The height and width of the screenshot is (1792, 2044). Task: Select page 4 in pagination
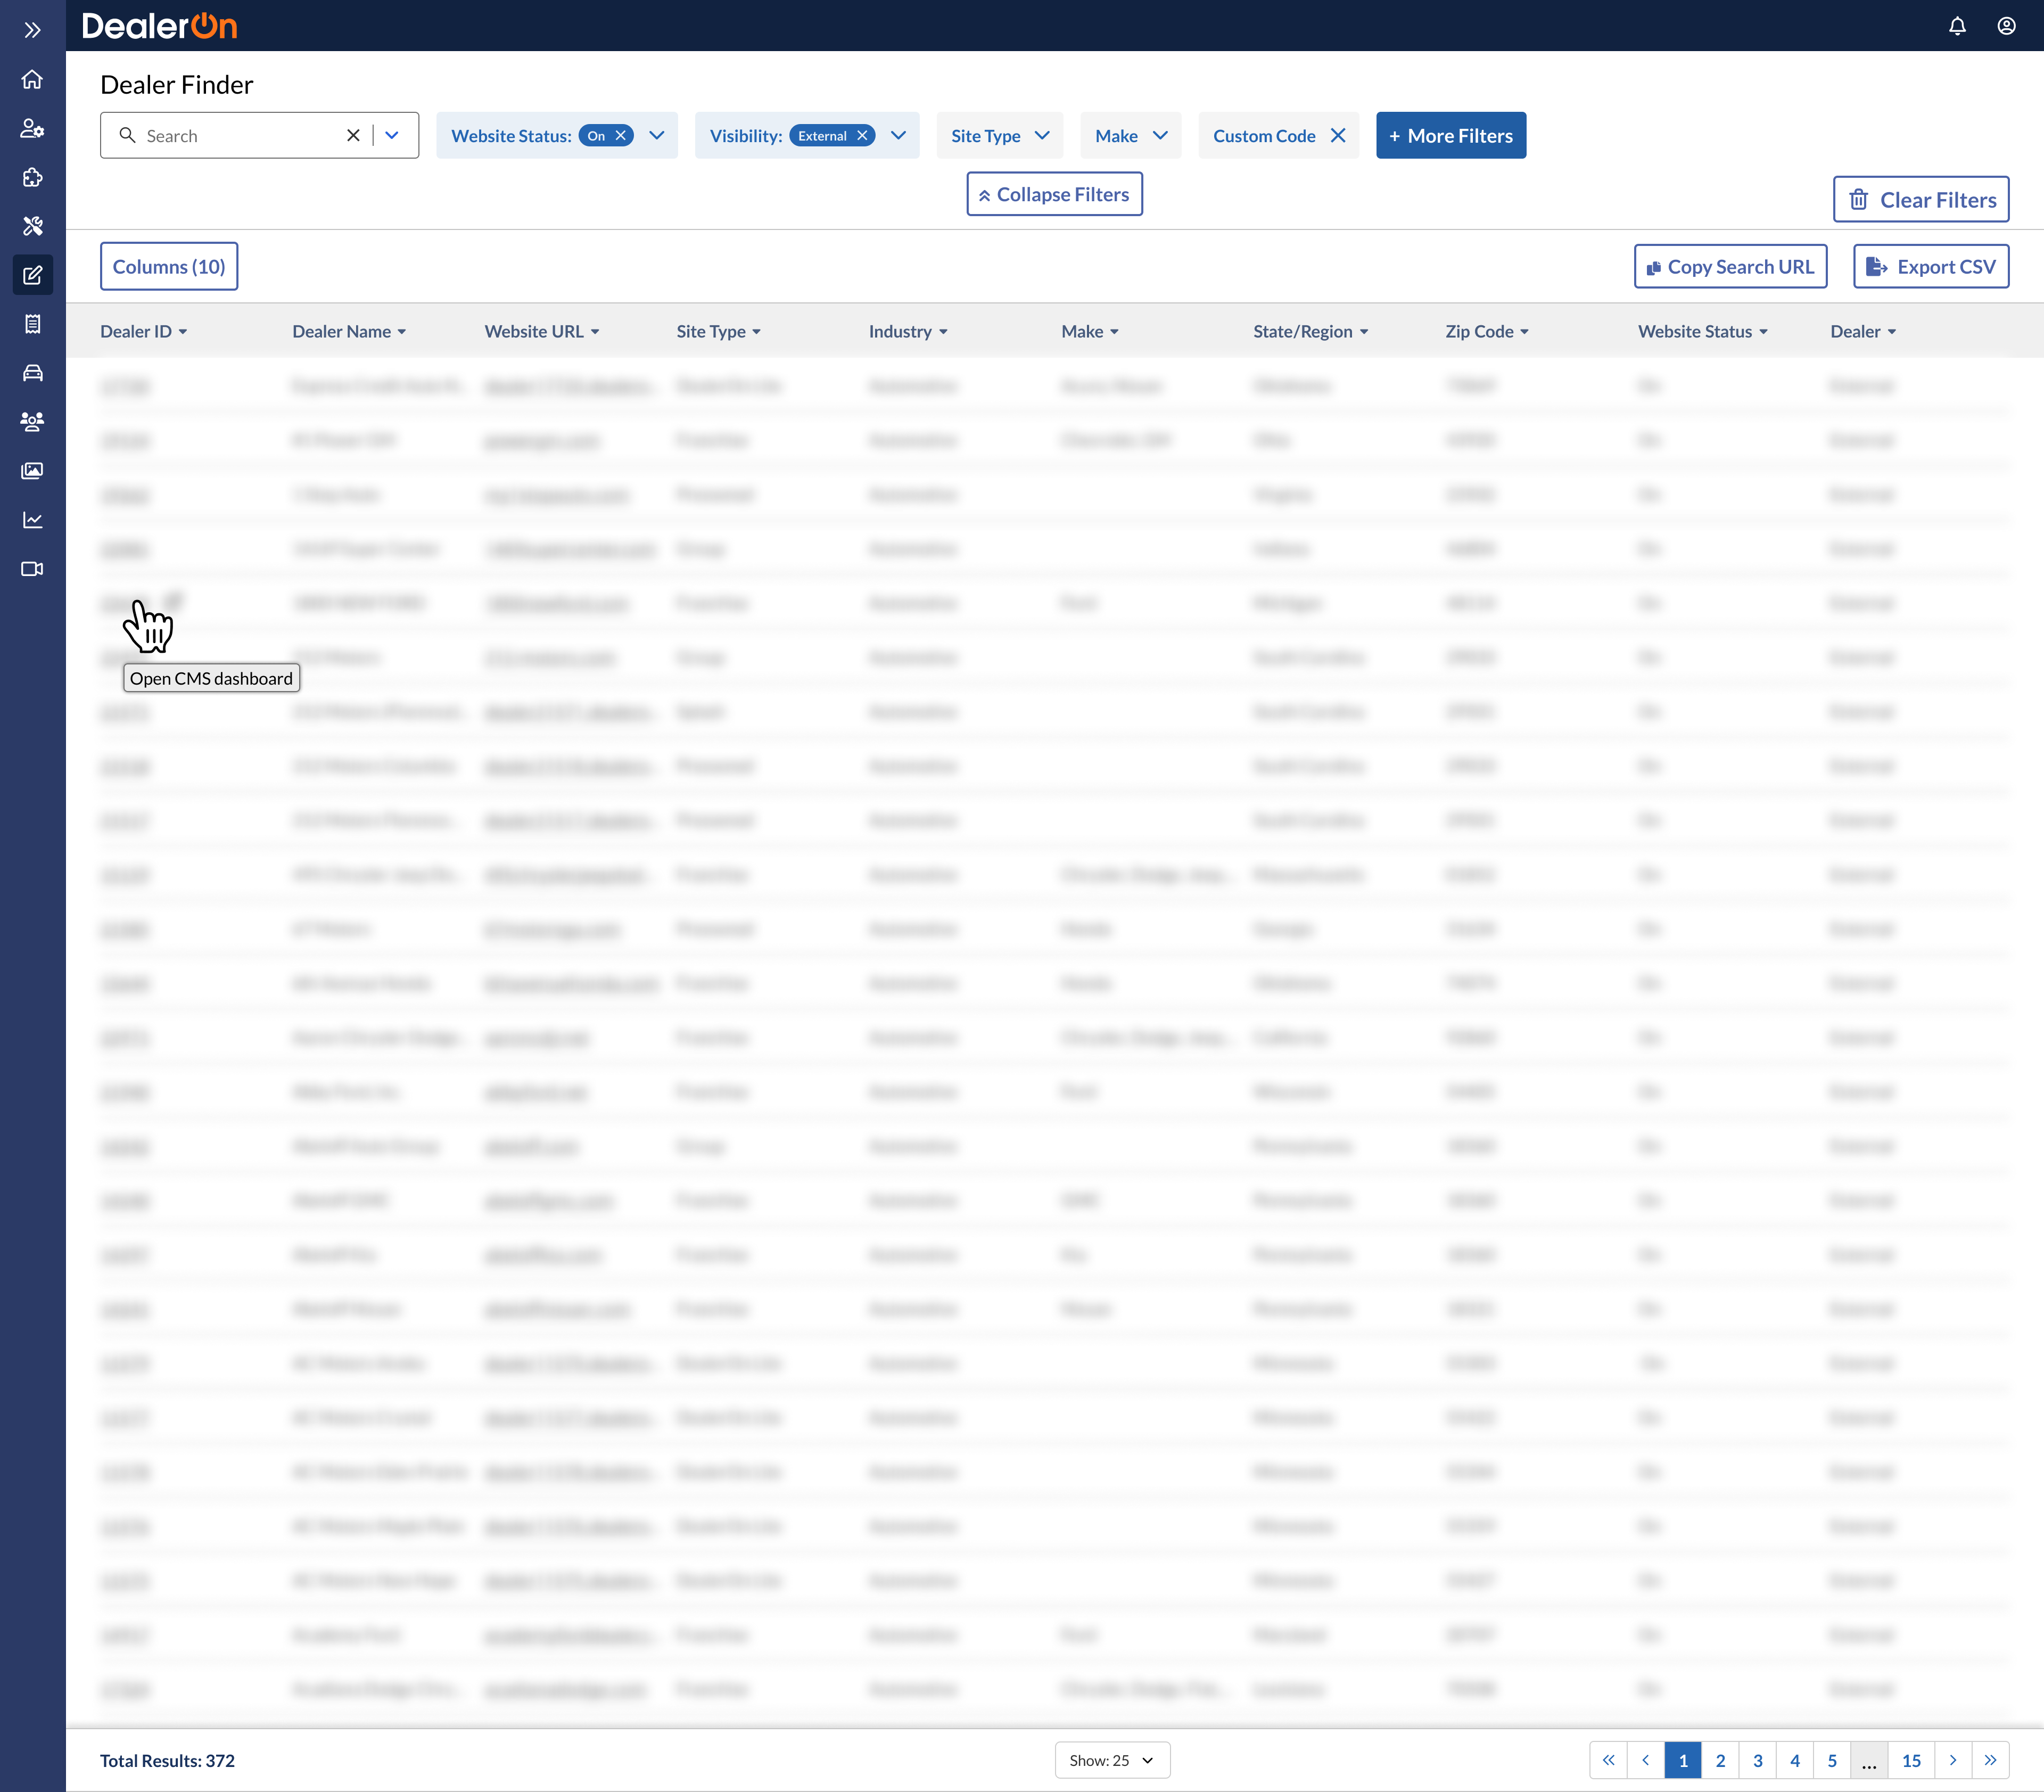[x=1794, y=1760]
